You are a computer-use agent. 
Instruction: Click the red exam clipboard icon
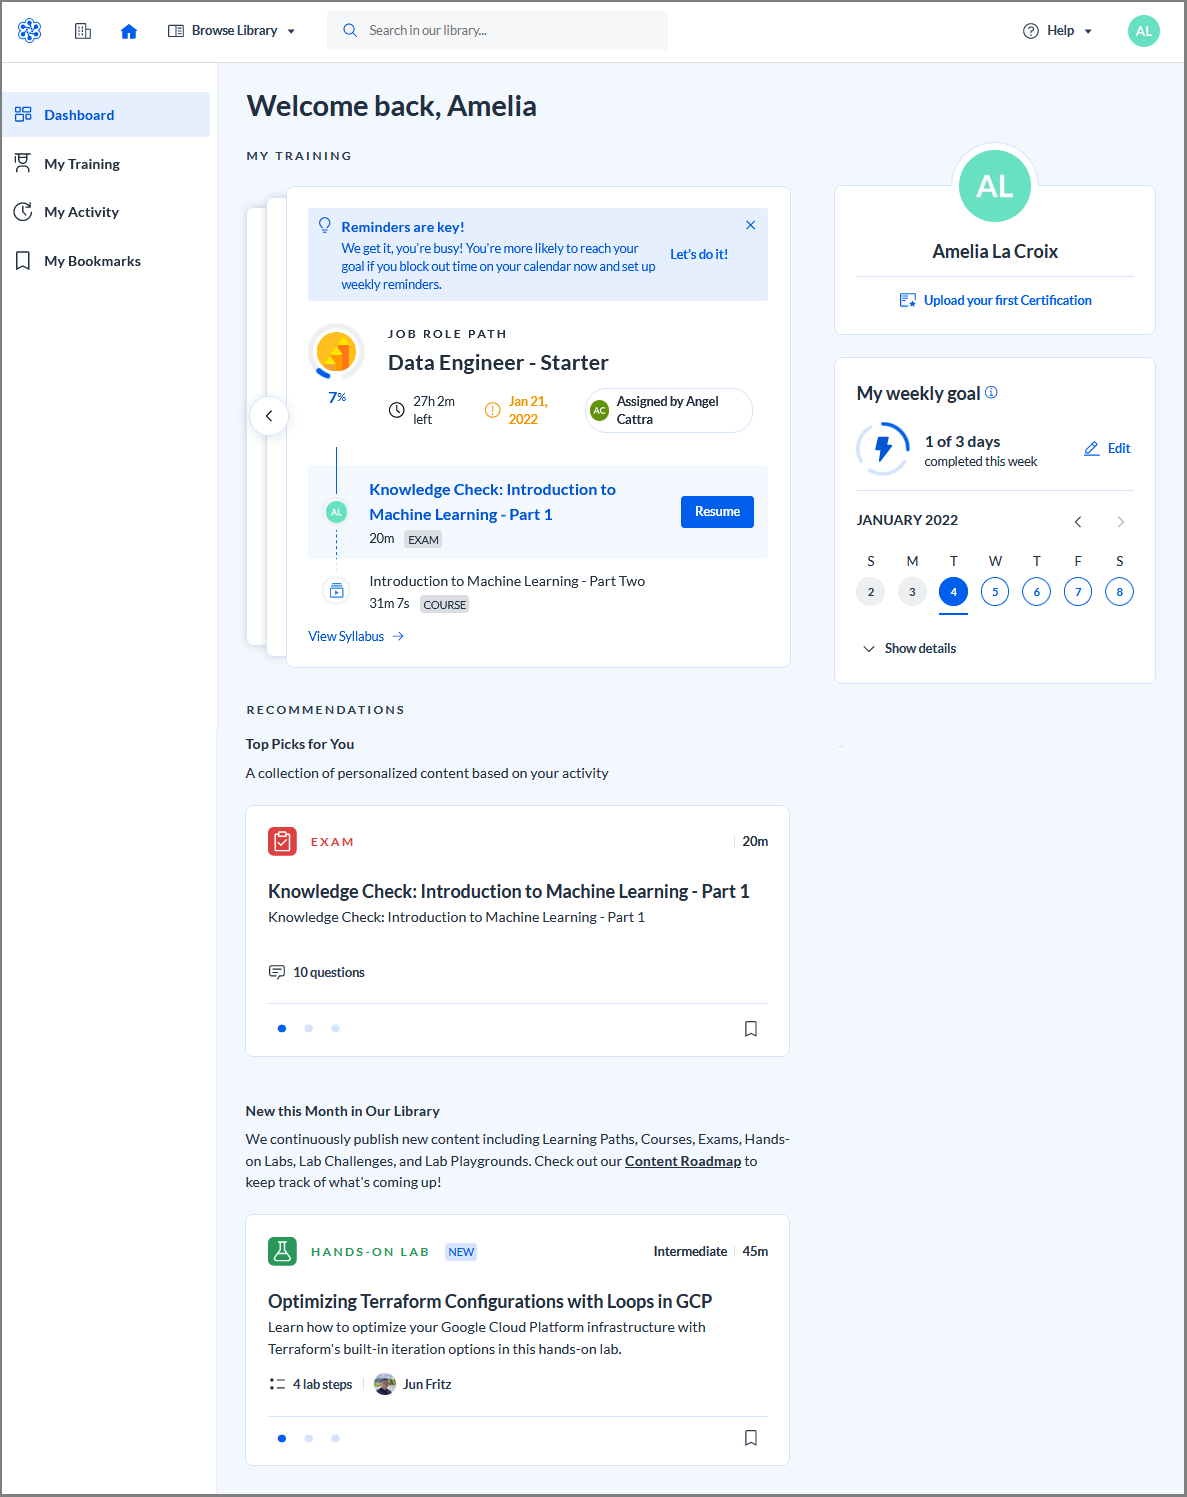(x=283, y=841)
